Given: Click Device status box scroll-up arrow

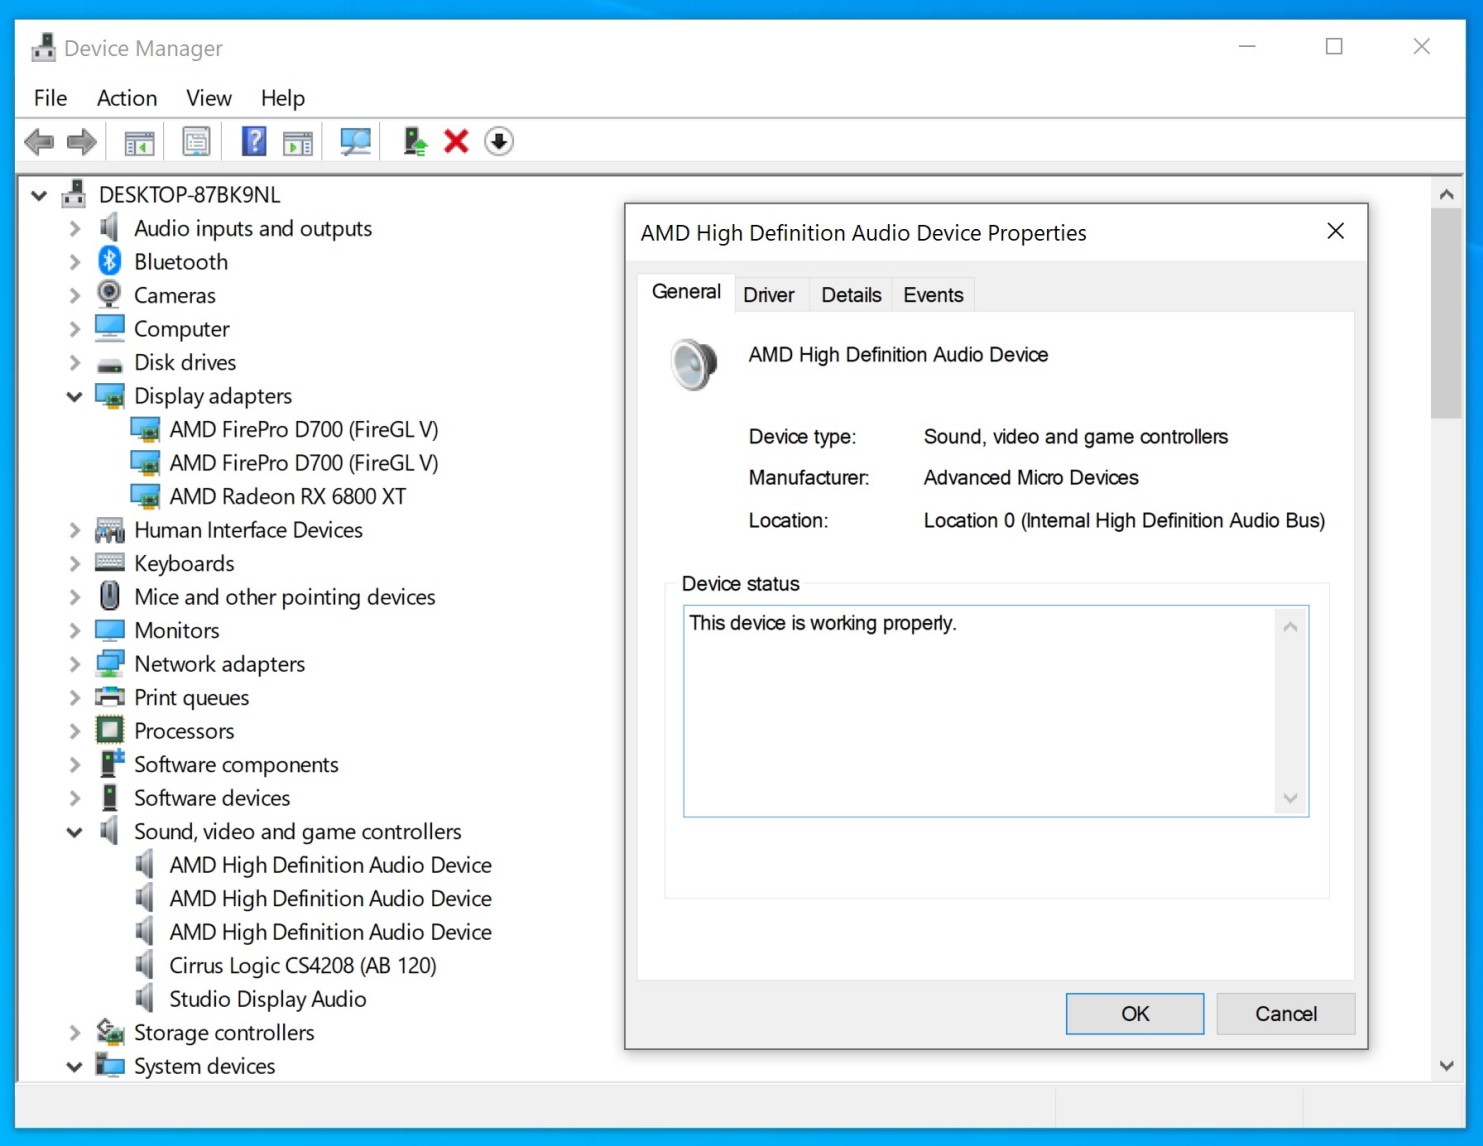Looking at the screenshot, I should [1291, 627].
